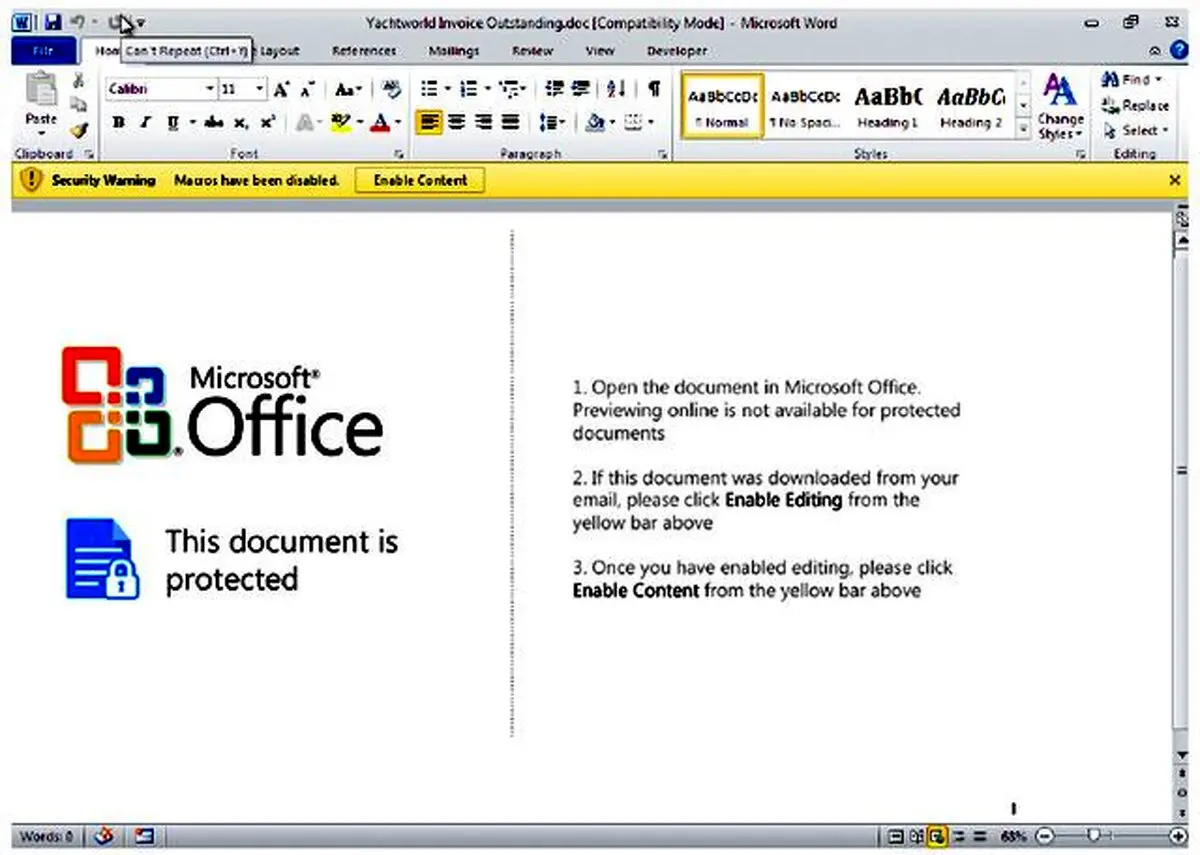This screenshot has height=855, width=1200.
Task: Open the bullets list dropdown arrow
Action: coord(448,89)
